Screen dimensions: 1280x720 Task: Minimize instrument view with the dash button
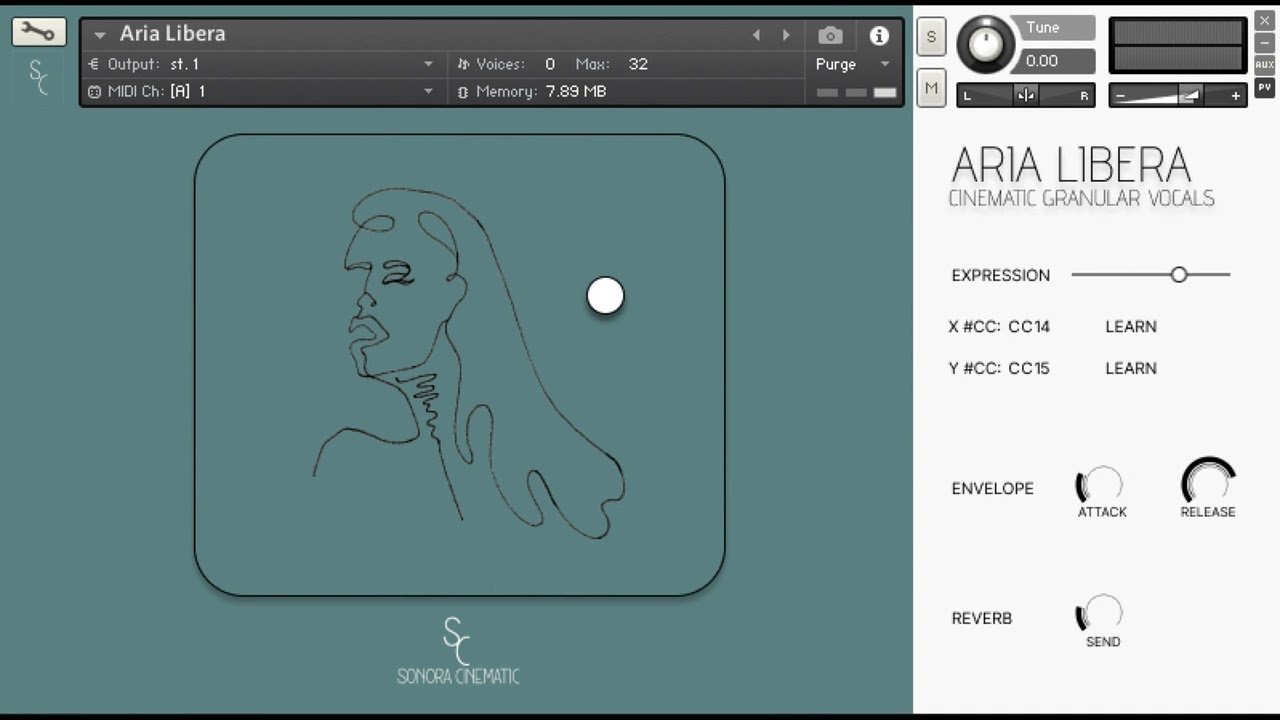pyautogui.click(x=1265, y=42)
